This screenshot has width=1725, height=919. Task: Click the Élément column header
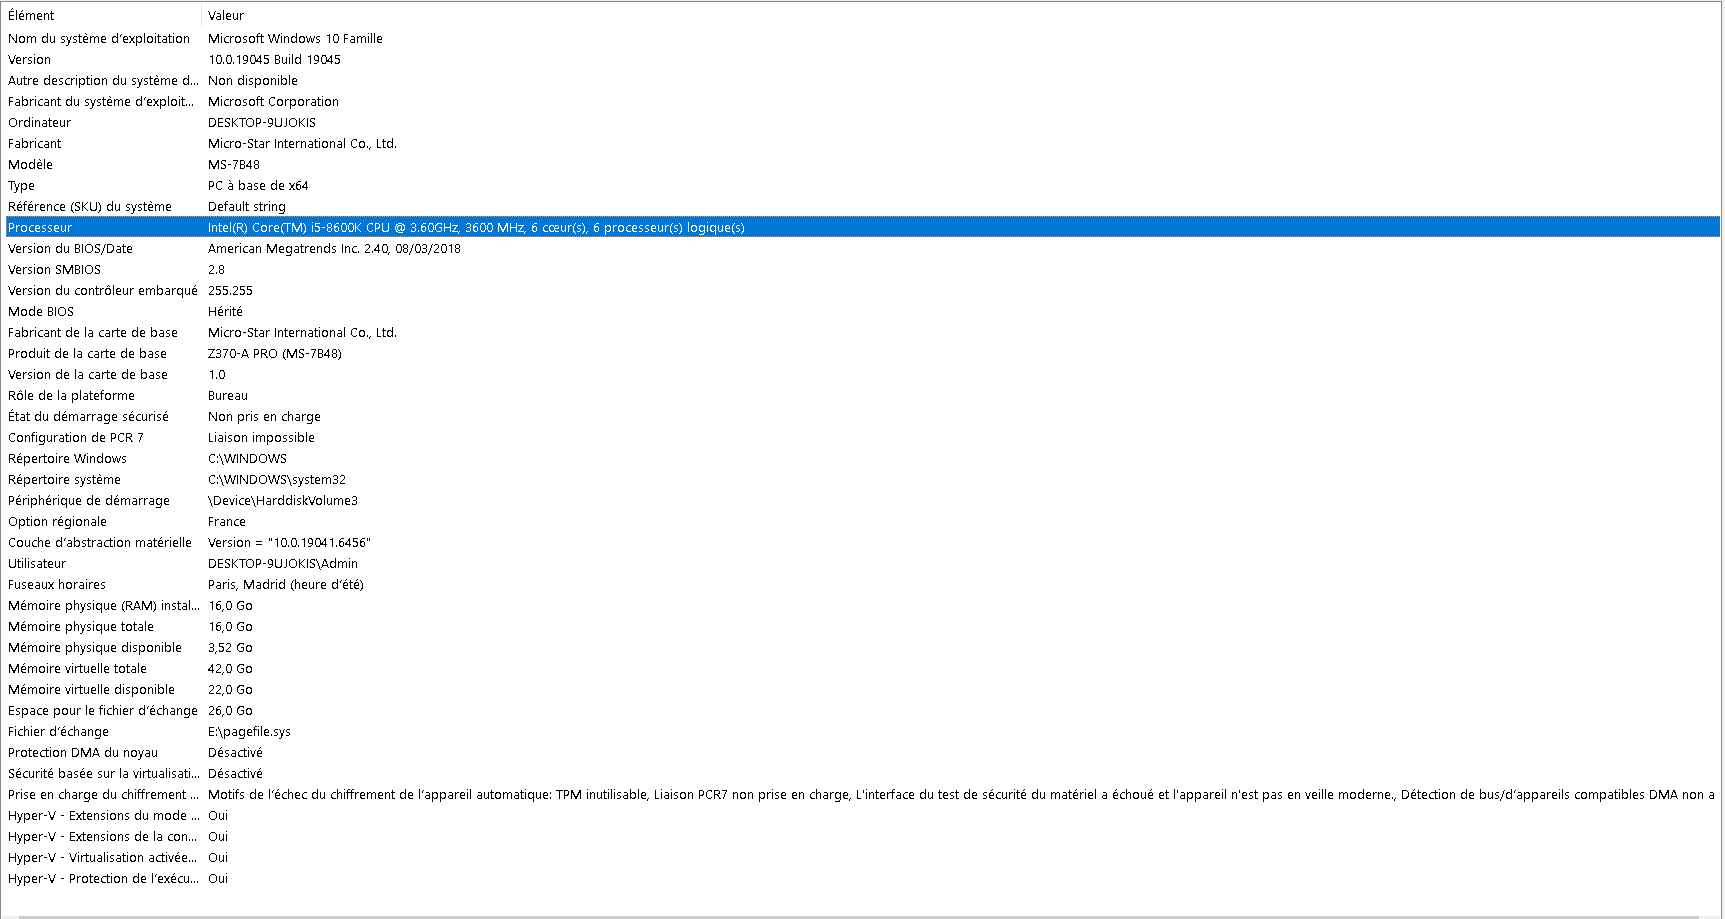pos(103,15)
